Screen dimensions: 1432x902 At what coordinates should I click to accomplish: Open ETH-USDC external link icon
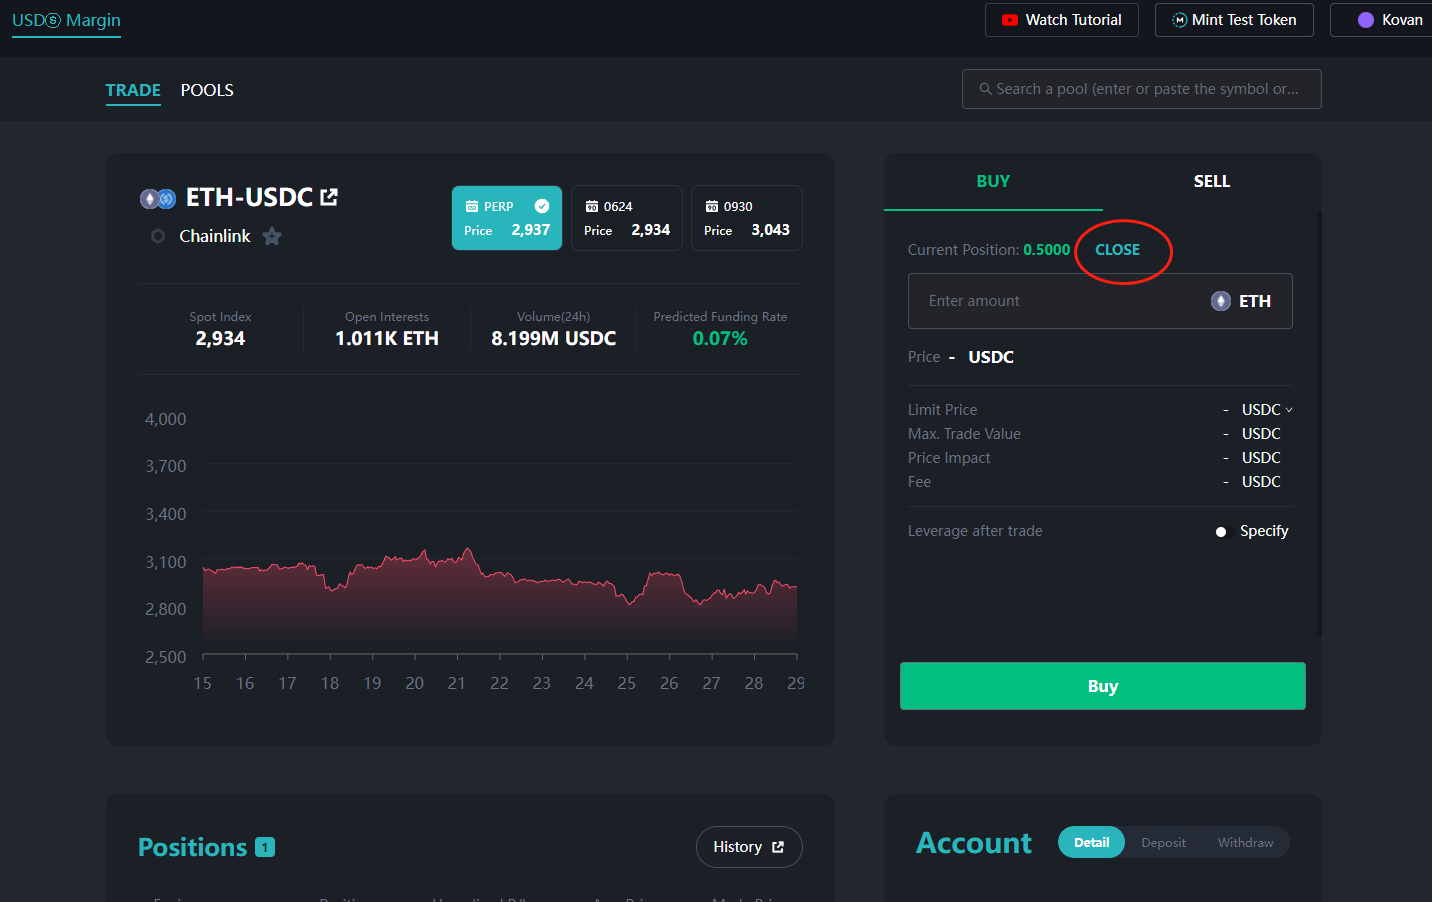329,197
